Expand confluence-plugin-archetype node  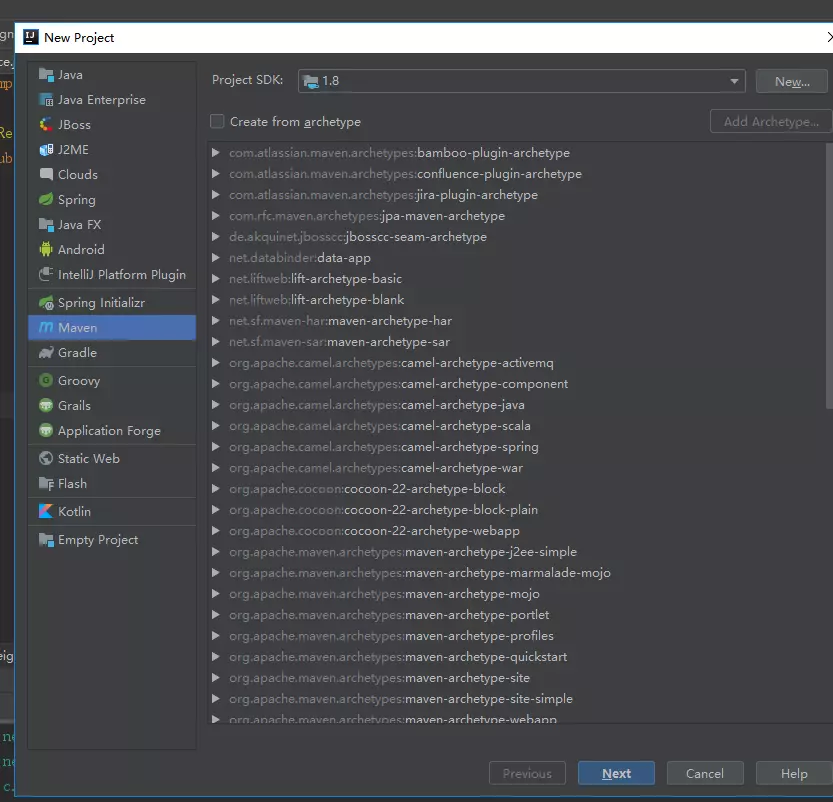216,174
